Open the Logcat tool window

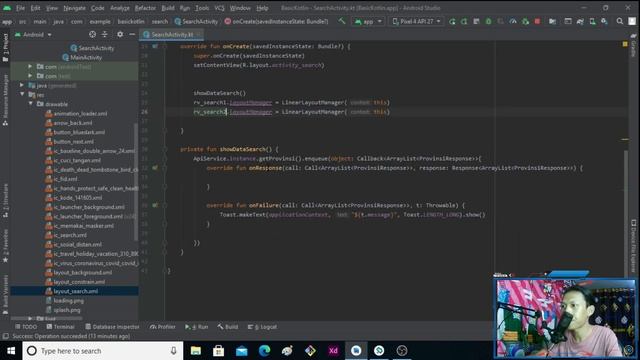click(x=262, y=327)
